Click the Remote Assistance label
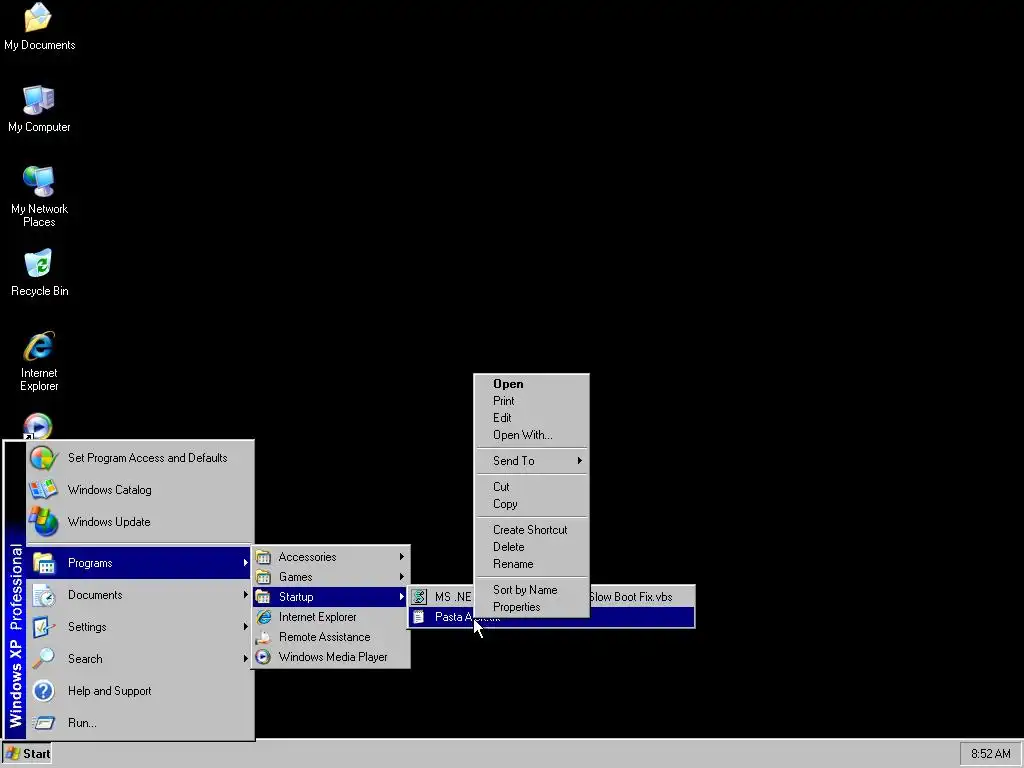 pyautogui.click(x=325, y=637)
